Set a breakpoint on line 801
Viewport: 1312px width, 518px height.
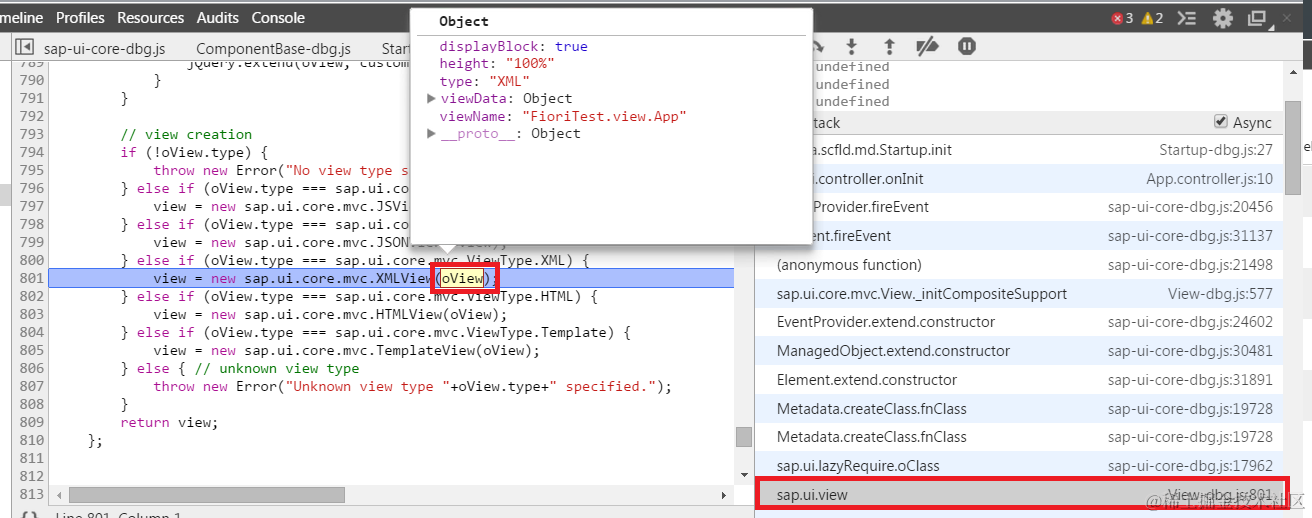click(x=32, y=278)
